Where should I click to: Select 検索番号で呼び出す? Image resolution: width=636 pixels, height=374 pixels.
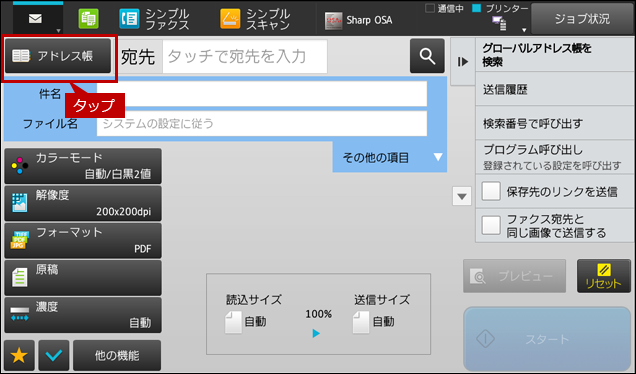(554, 123)
